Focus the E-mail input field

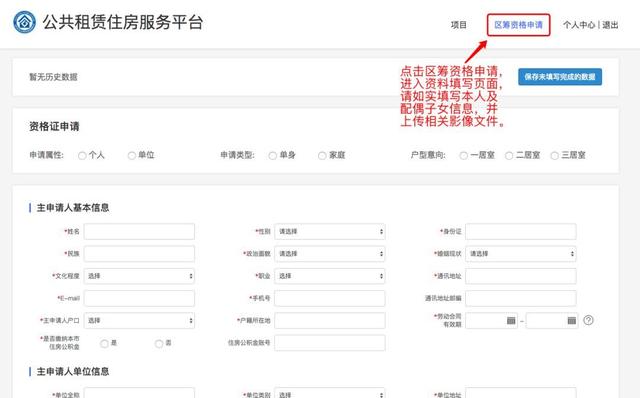139,298
